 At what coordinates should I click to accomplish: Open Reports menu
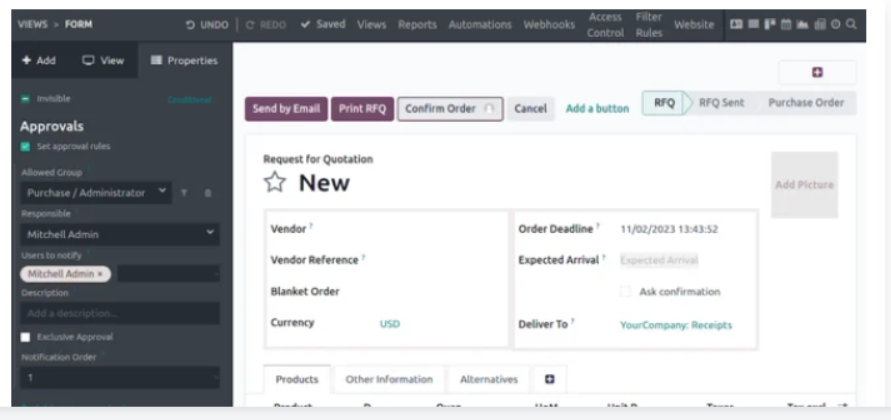418,25
